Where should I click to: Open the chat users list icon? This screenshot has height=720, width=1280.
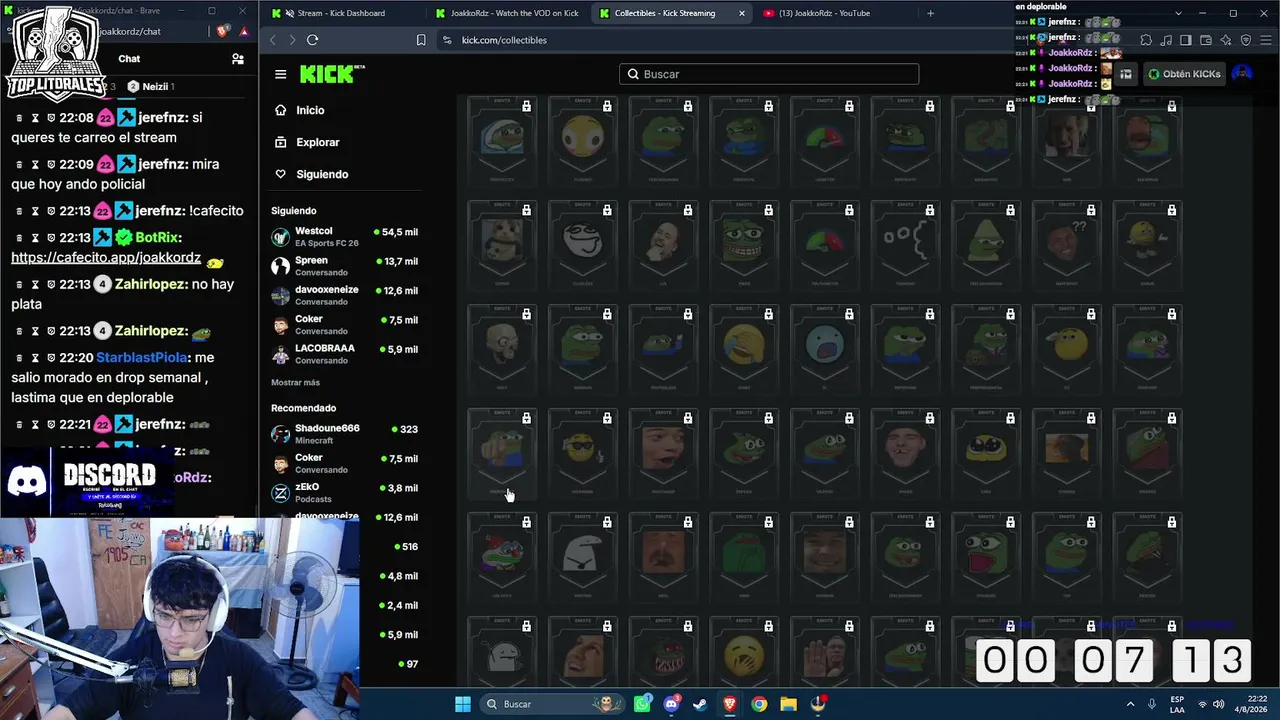[238, 59]
